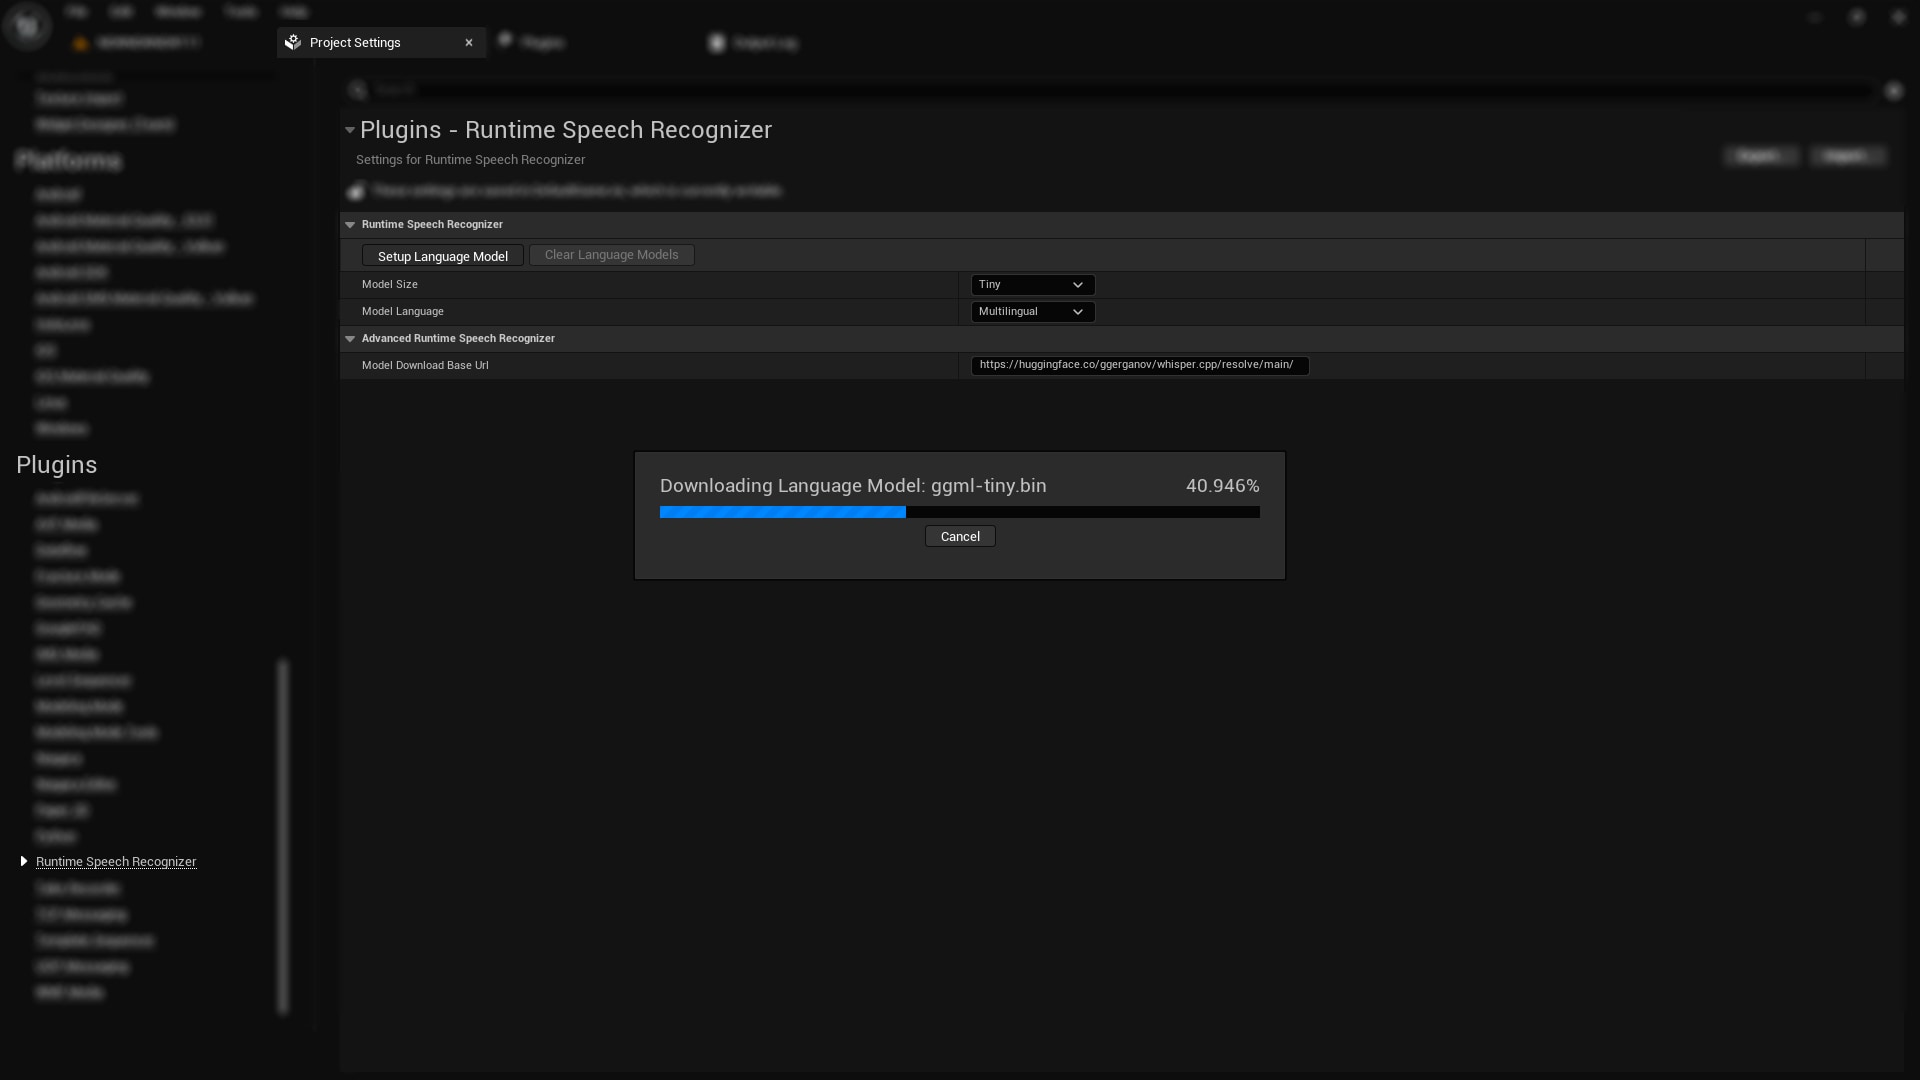Click the warning icon next to the project name

coord(79,43)
